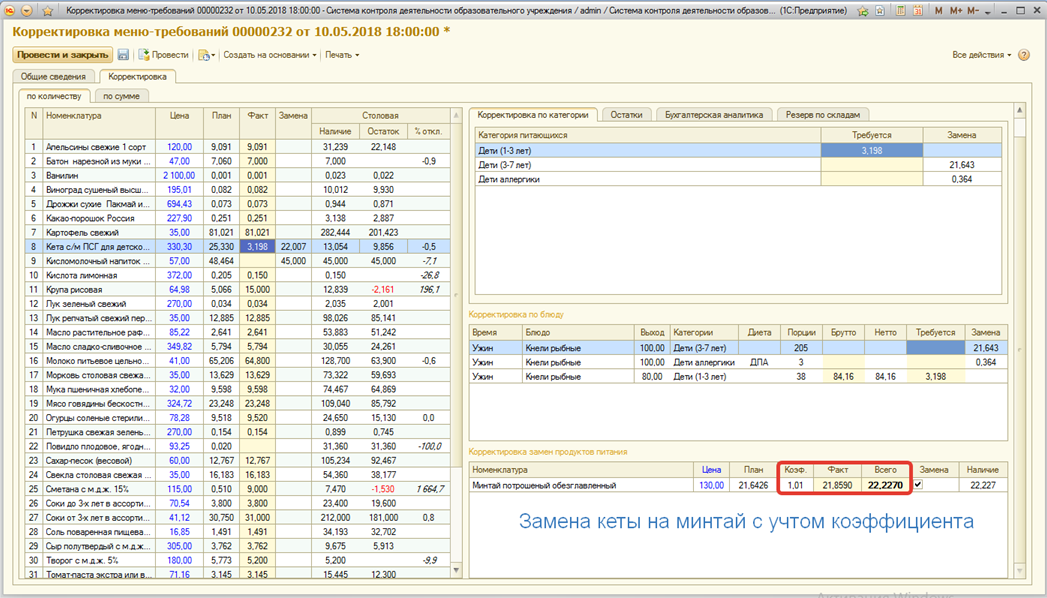The height and width of the screenshot is (598, 1047).
Task: Select Дети (3-7 лет) category row
Action: point(738,165)
